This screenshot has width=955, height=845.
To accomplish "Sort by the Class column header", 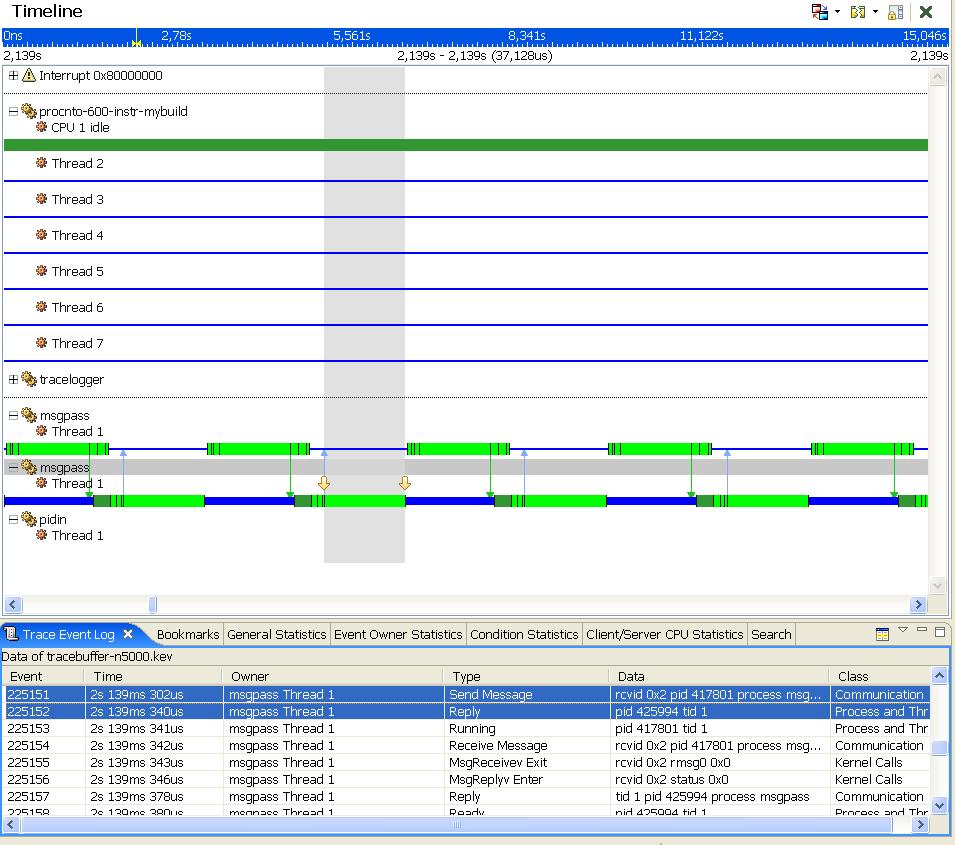I will pos(879,676).
